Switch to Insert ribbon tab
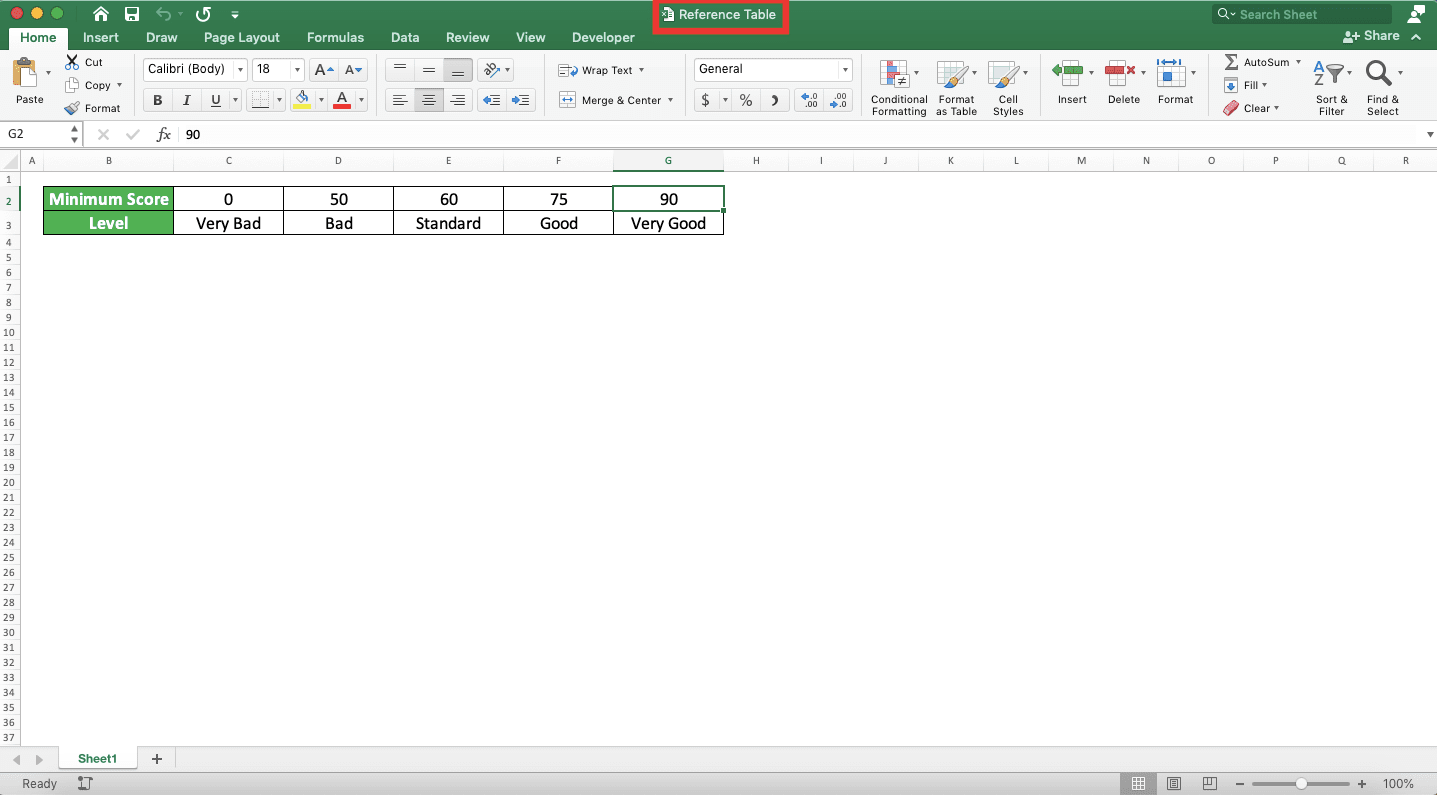Screen dimensions: 1437x795 (x=101, y=37)
